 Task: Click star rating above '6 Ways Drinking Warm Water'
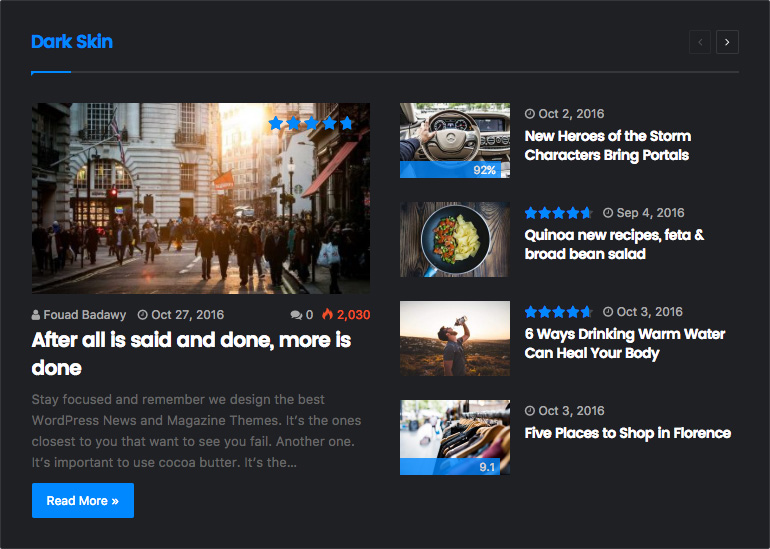[x=558, y=312]
